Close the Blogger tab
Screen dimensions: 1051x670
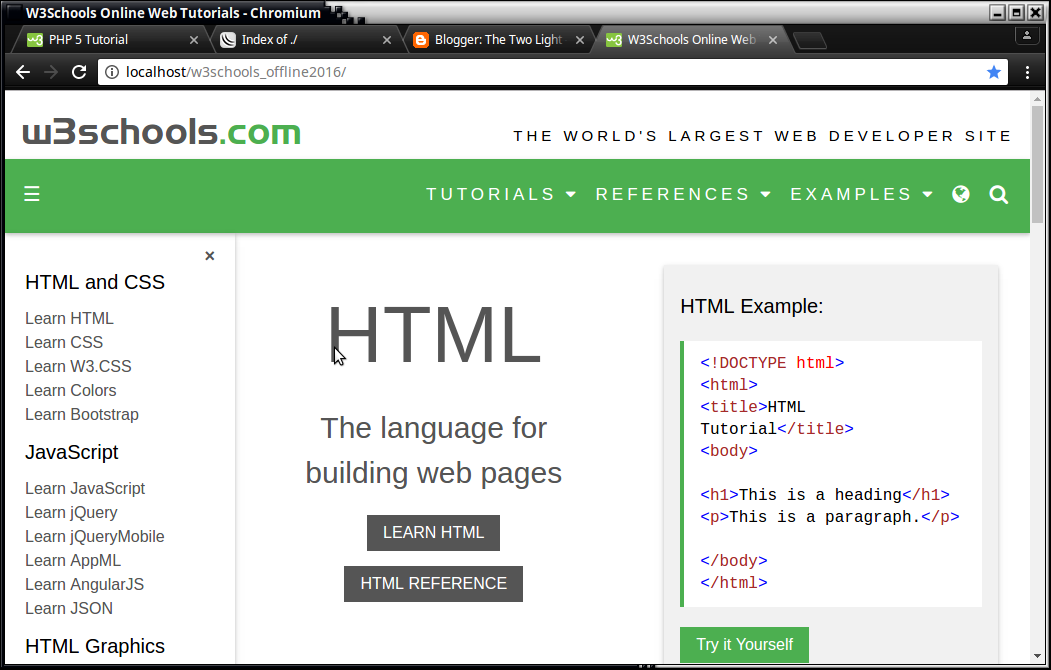click(580, 40)
